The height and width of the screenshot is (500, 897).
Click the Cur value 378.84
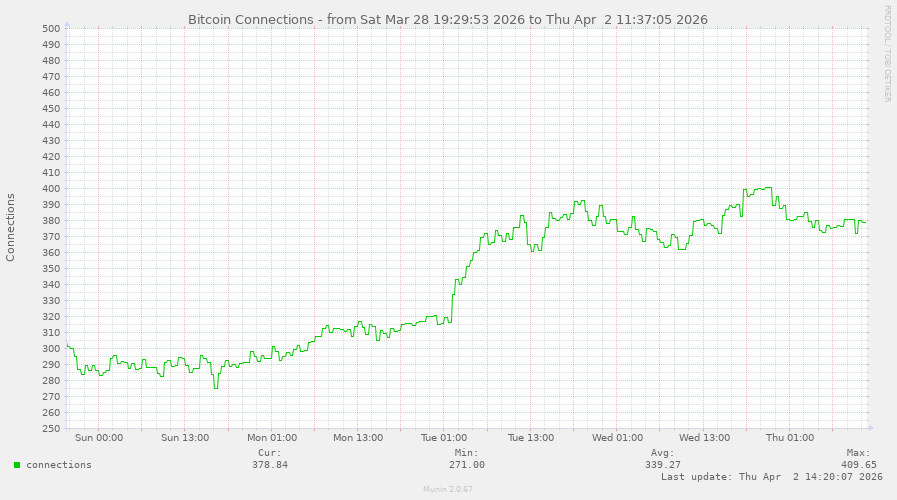(x=270, y=465)
